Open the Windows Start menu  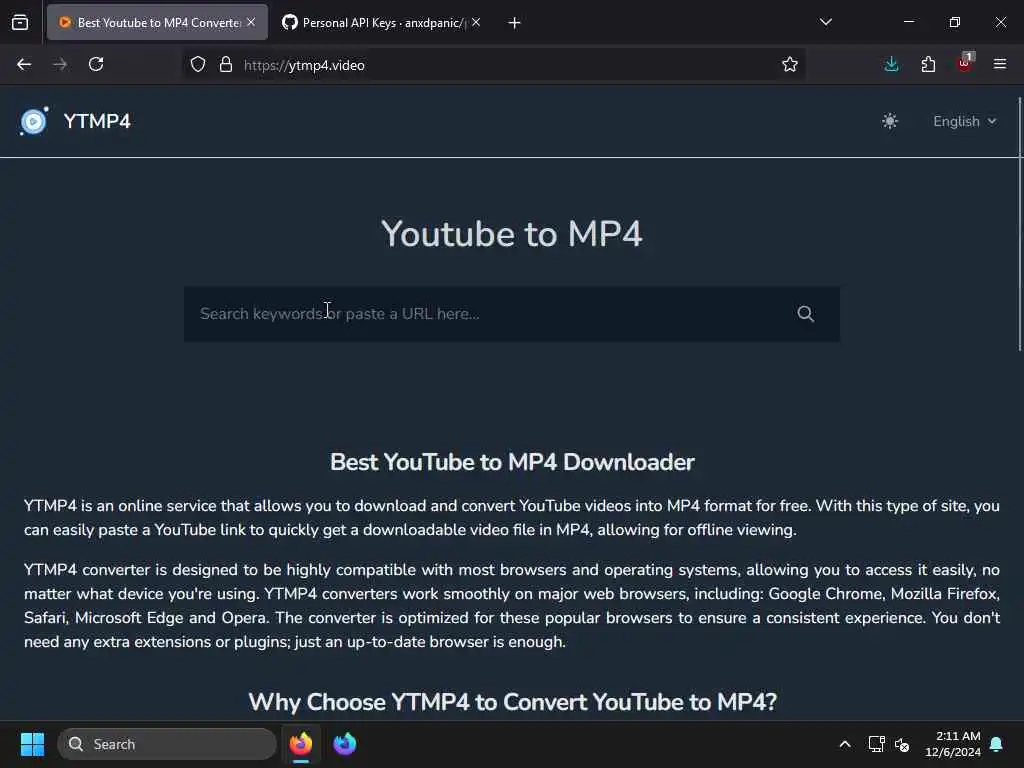tap(33, 744)
